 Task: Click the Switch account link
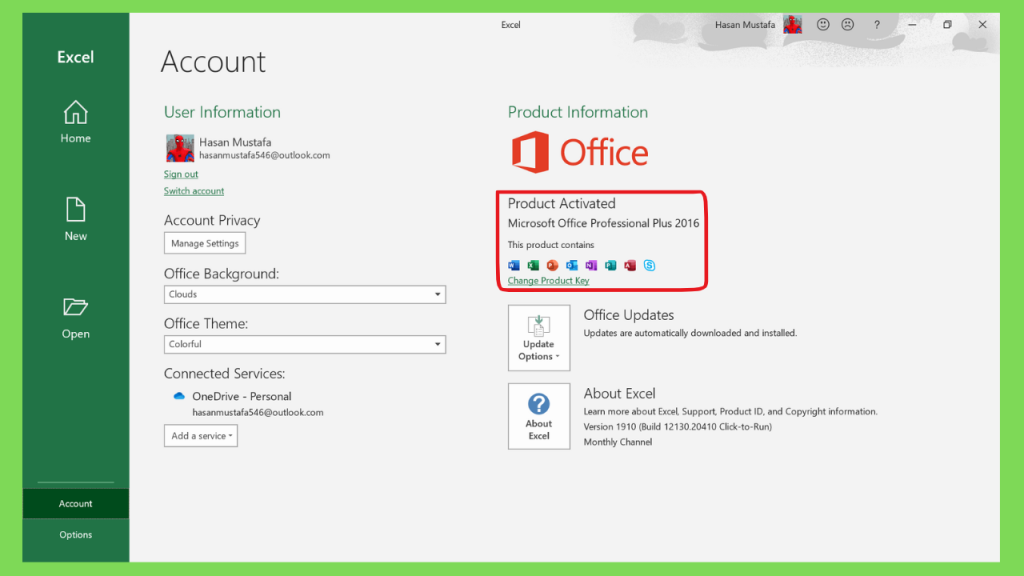(x=194, y=191)
